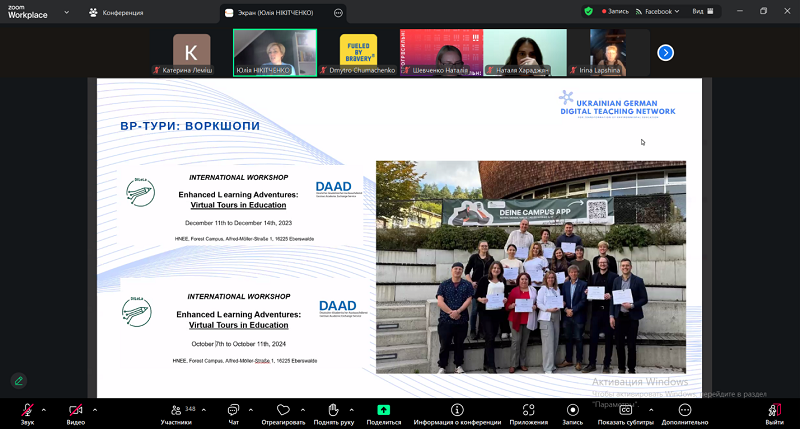The image size is (800, 429).
Task: Toggle Показать субтитры captions
Action: point(625,412)
